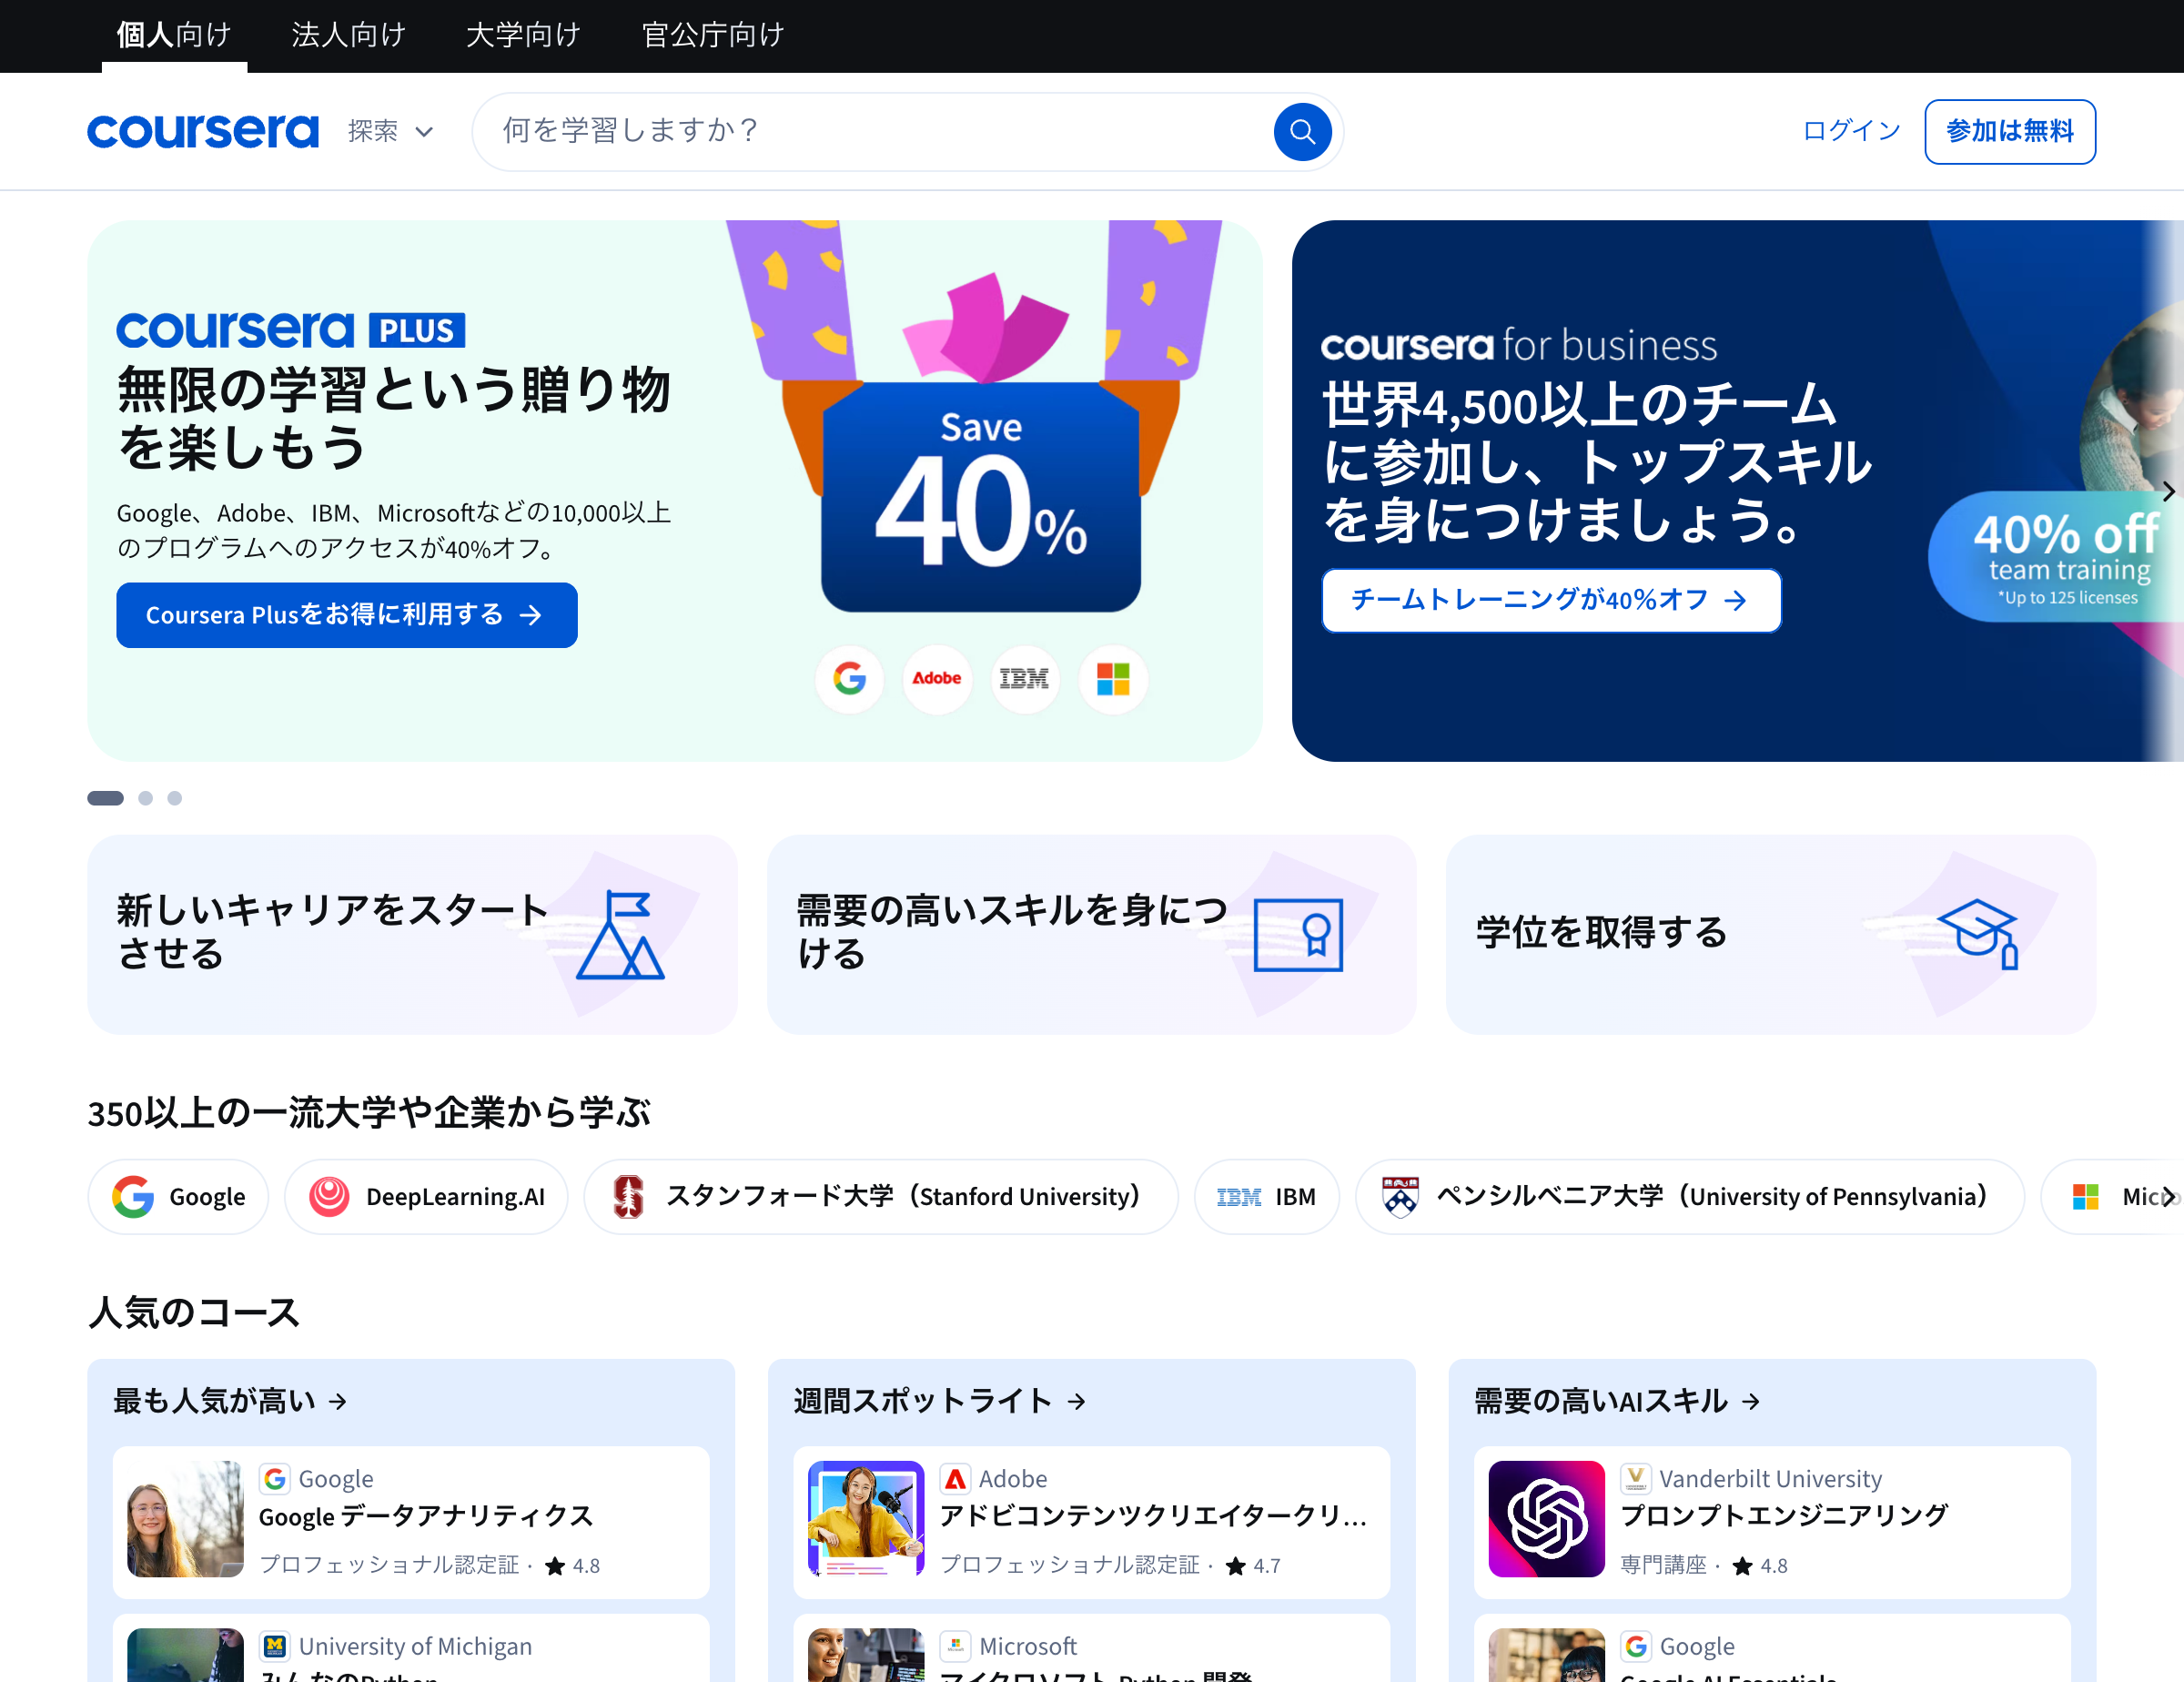
Task: Select the Stanford University partner entry
Action: tap(881, 1196)
